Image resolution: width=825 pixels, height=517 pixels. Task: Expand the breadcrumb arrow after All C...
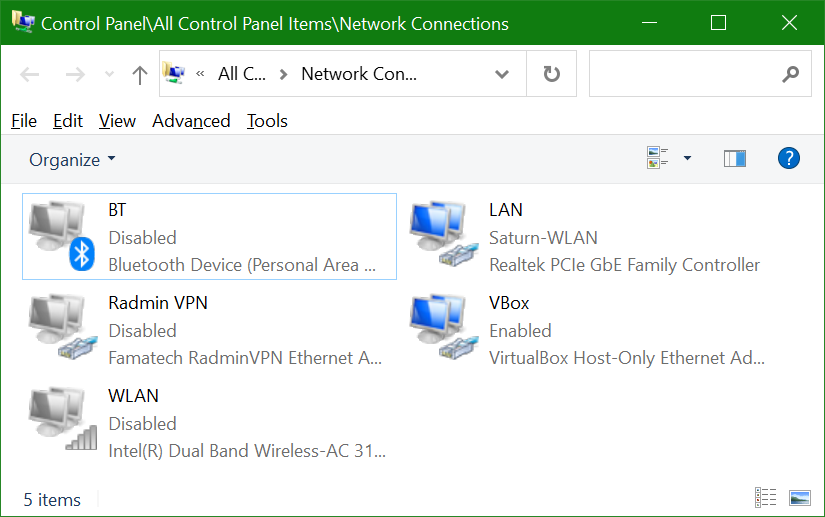[283, 74]
